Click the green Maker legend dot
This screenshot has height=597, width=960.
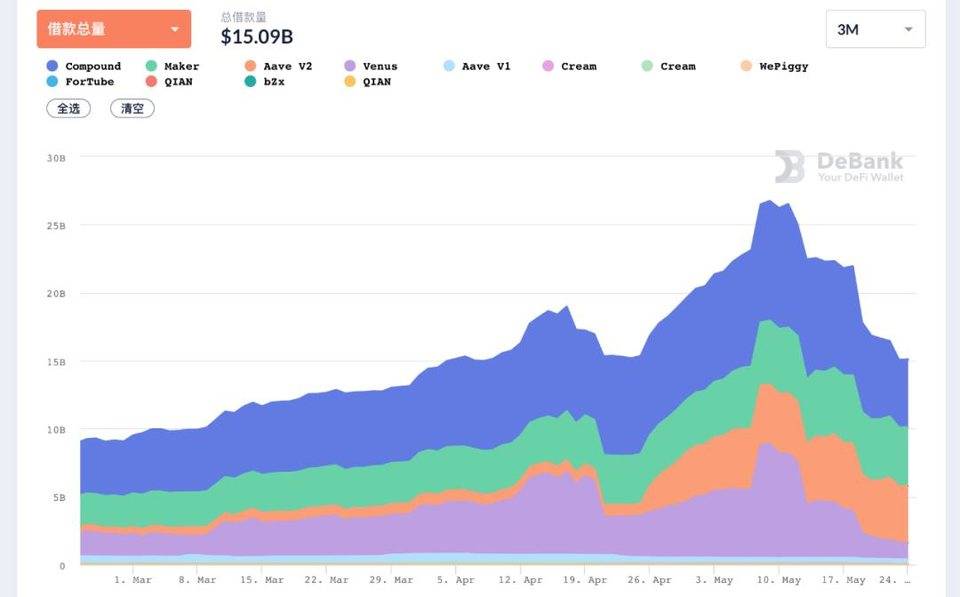(x=151, y=66)
